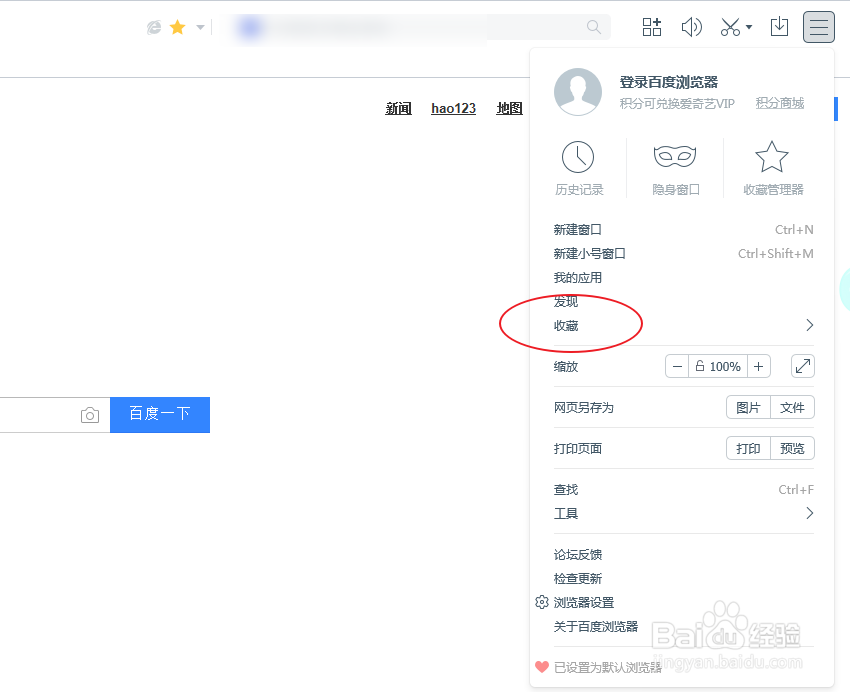Select 新建窗口 menu item
The width and height of the screenshot is (850, 692).
pyautogui.click(x=683, y=230)
